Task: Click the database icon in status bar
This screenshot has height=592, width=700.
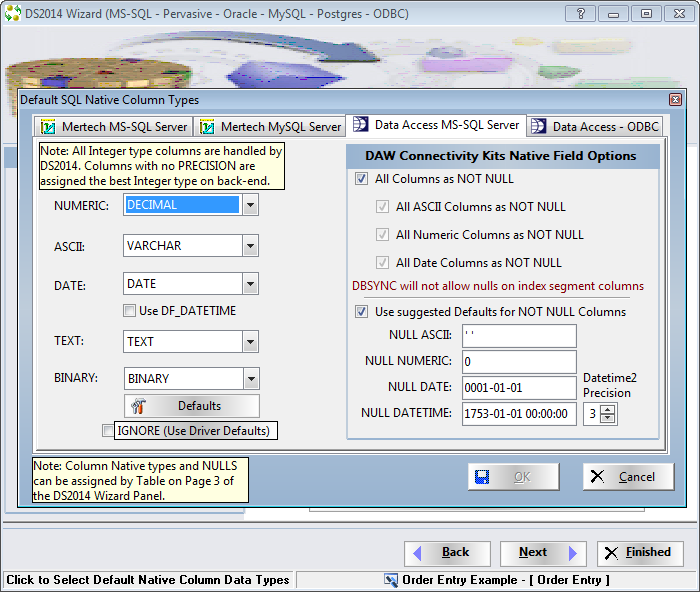Action: (x=391, y=580)
